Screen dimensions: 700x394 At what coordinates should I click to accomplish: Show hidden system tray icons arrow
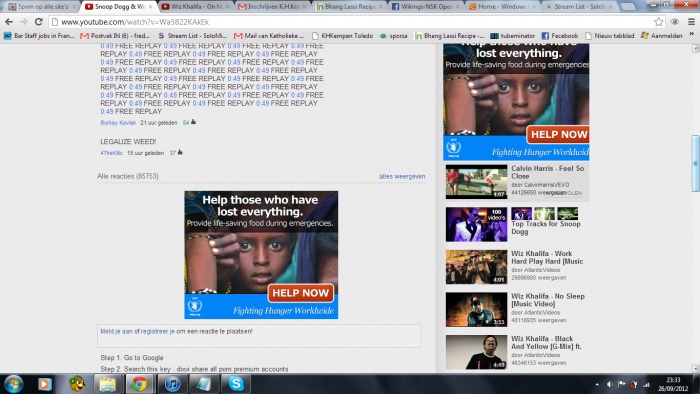[x=597, y=384]
